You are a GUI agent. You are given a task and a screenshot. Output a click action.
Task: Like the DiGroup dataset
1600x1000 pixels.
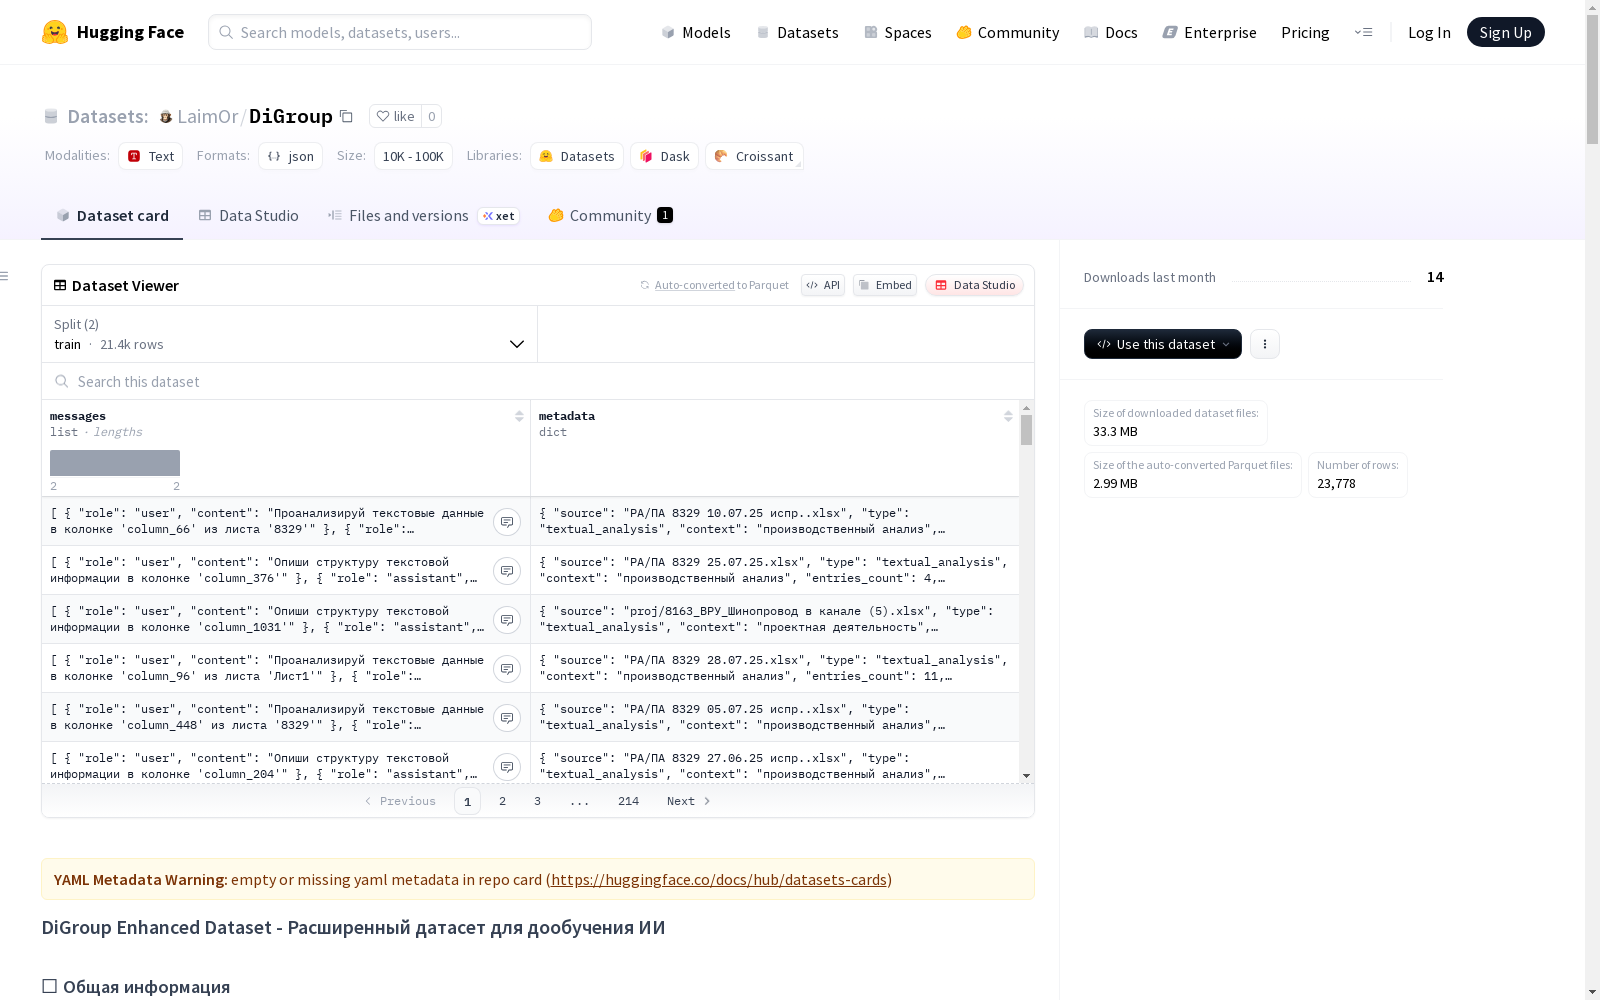[x=396, y=116]
